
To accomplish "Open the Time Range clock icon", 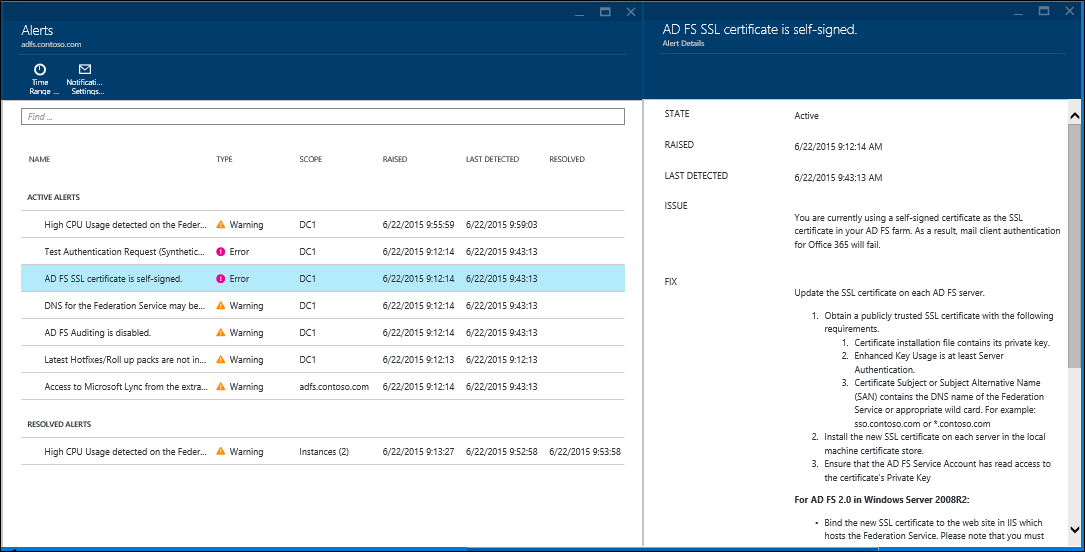I will point(39,70).
